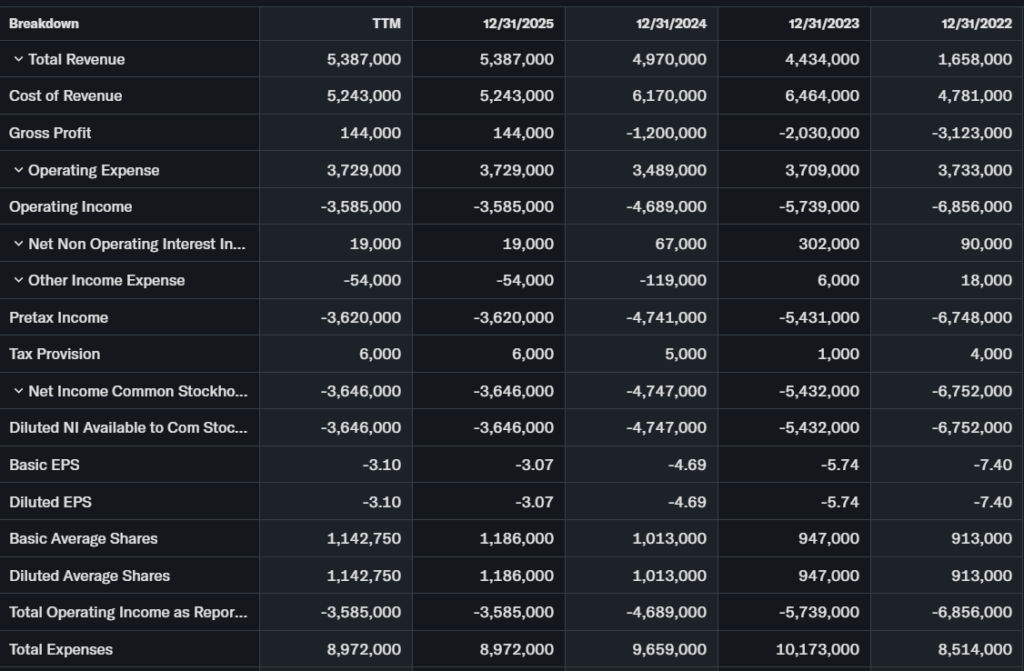The image size is (1024, 671).
Task: Expand the Net Non Operating Interest row chevron
Action: coord(18,244)
